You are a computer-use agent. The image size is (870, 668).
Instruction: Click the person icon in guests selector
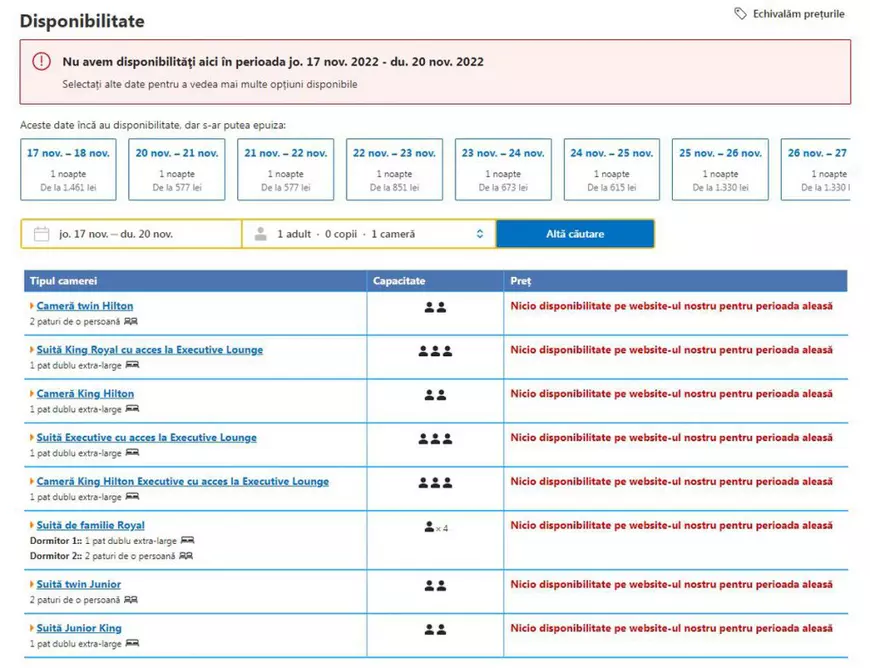tap(261, 234)
